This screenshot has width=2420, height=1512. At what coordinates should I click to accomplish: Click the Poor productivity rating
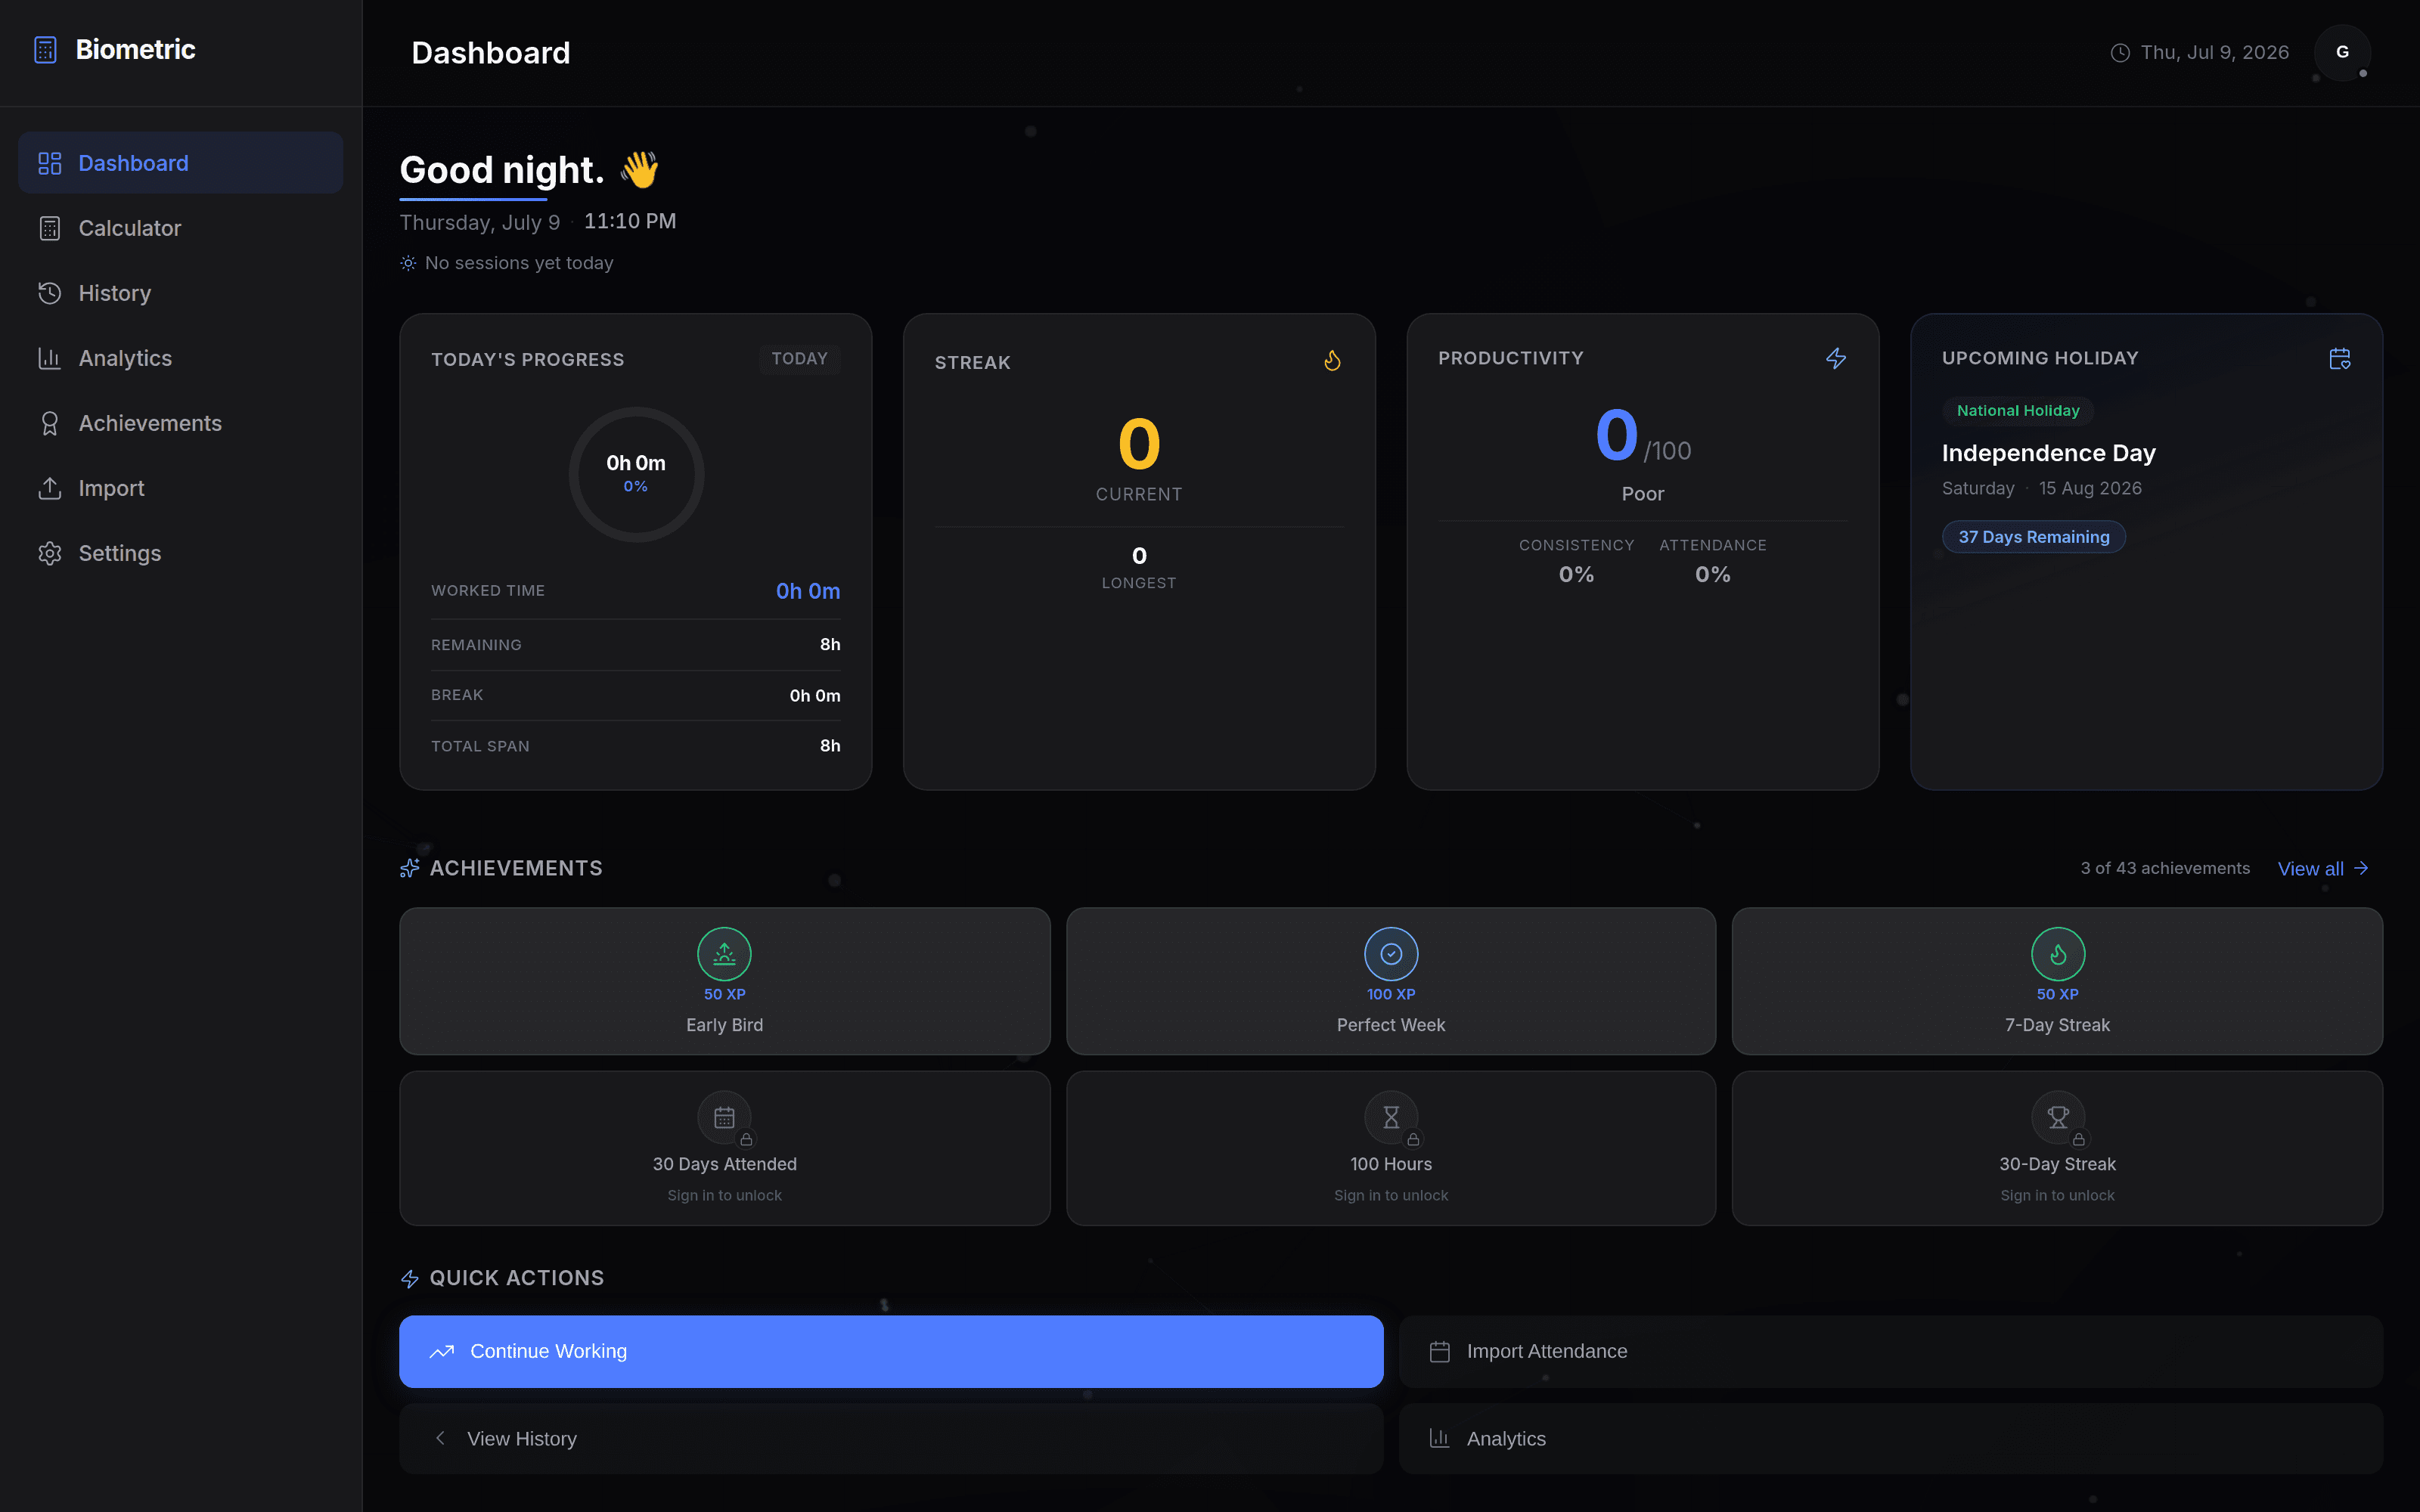pyautogui.click(x=1643, y=494)
